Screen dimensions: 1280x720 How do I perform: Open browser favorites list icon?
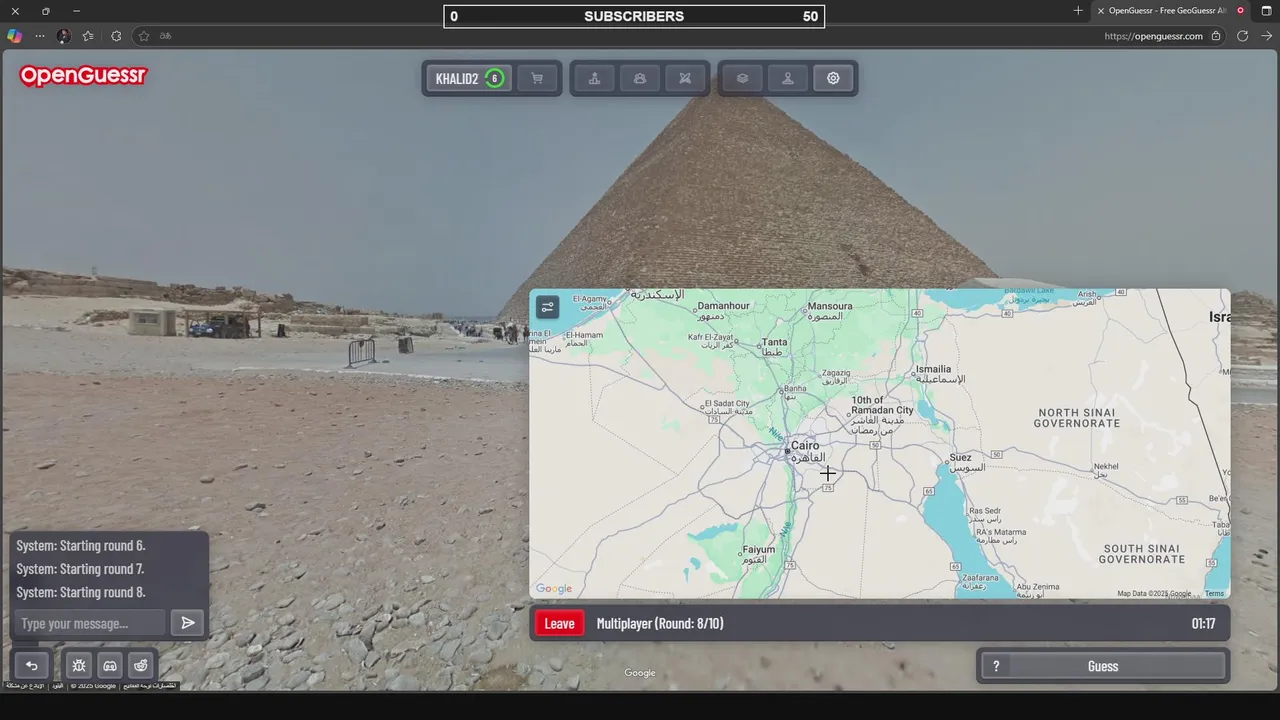(x=88, y=36)
